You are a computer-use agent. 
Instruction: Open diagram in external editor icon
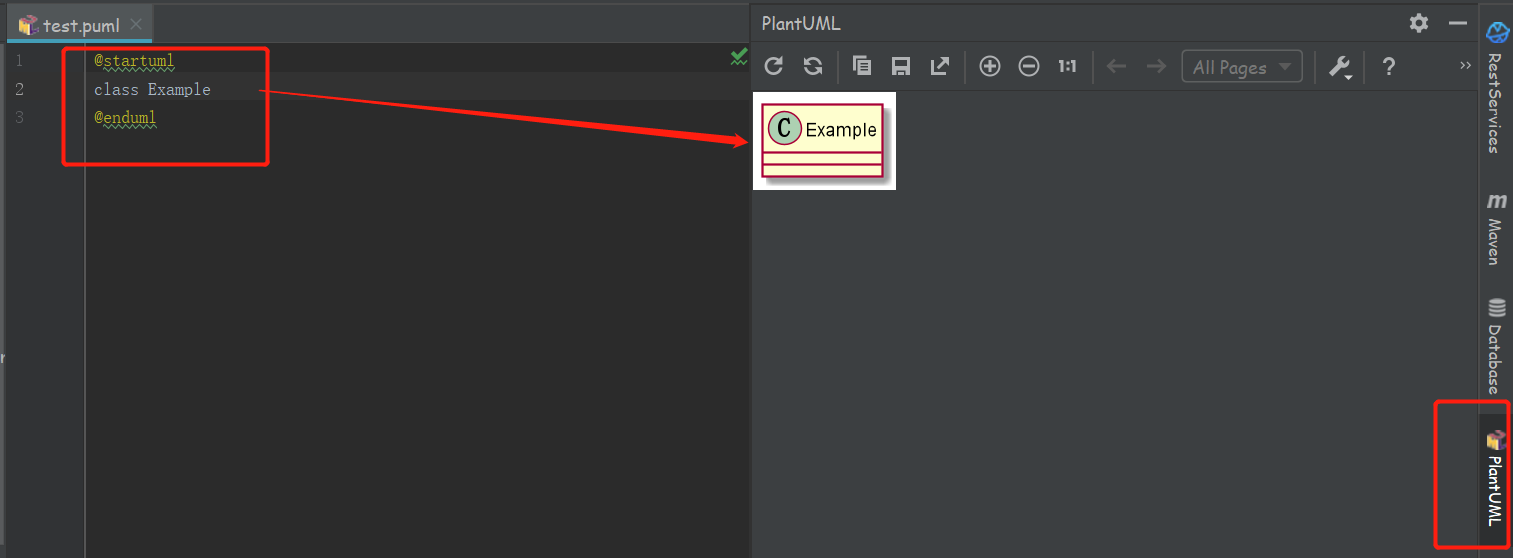(940, 66)
